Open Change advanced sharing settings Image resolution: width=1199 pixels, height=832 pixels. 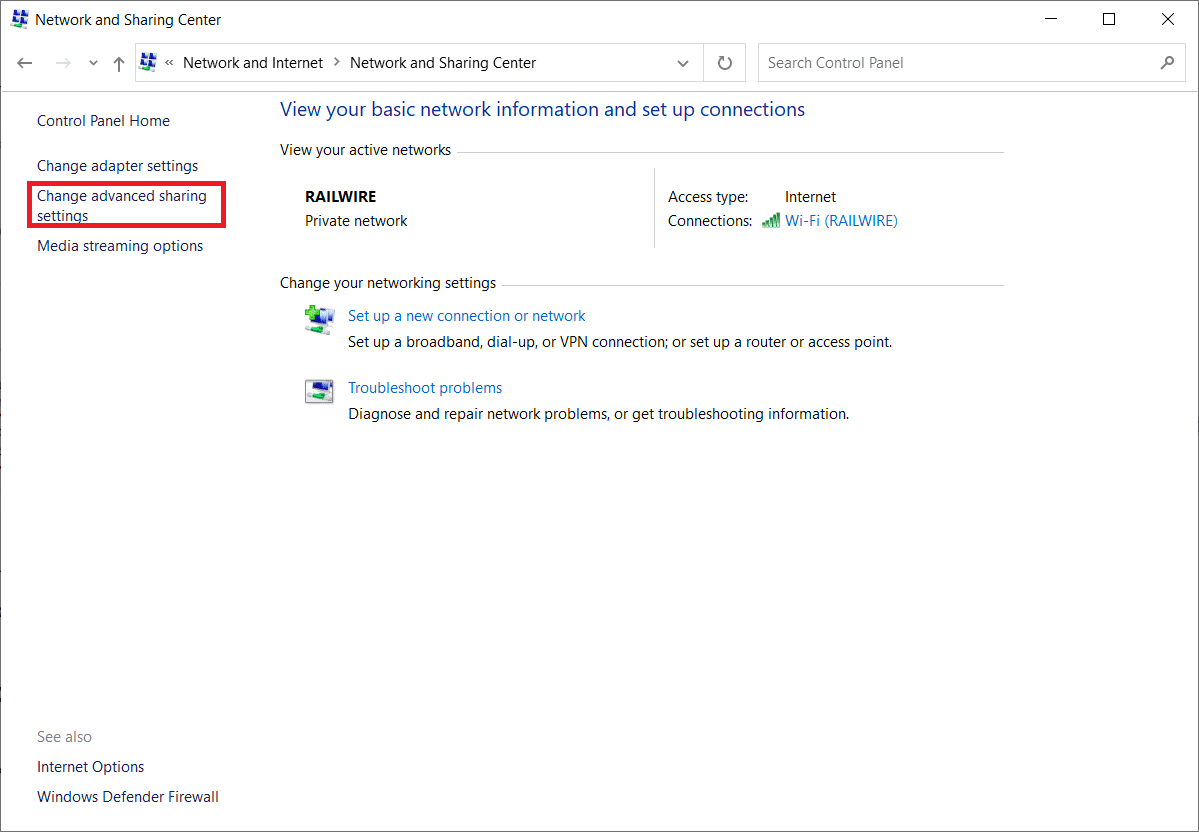click(x=122, y=206)
